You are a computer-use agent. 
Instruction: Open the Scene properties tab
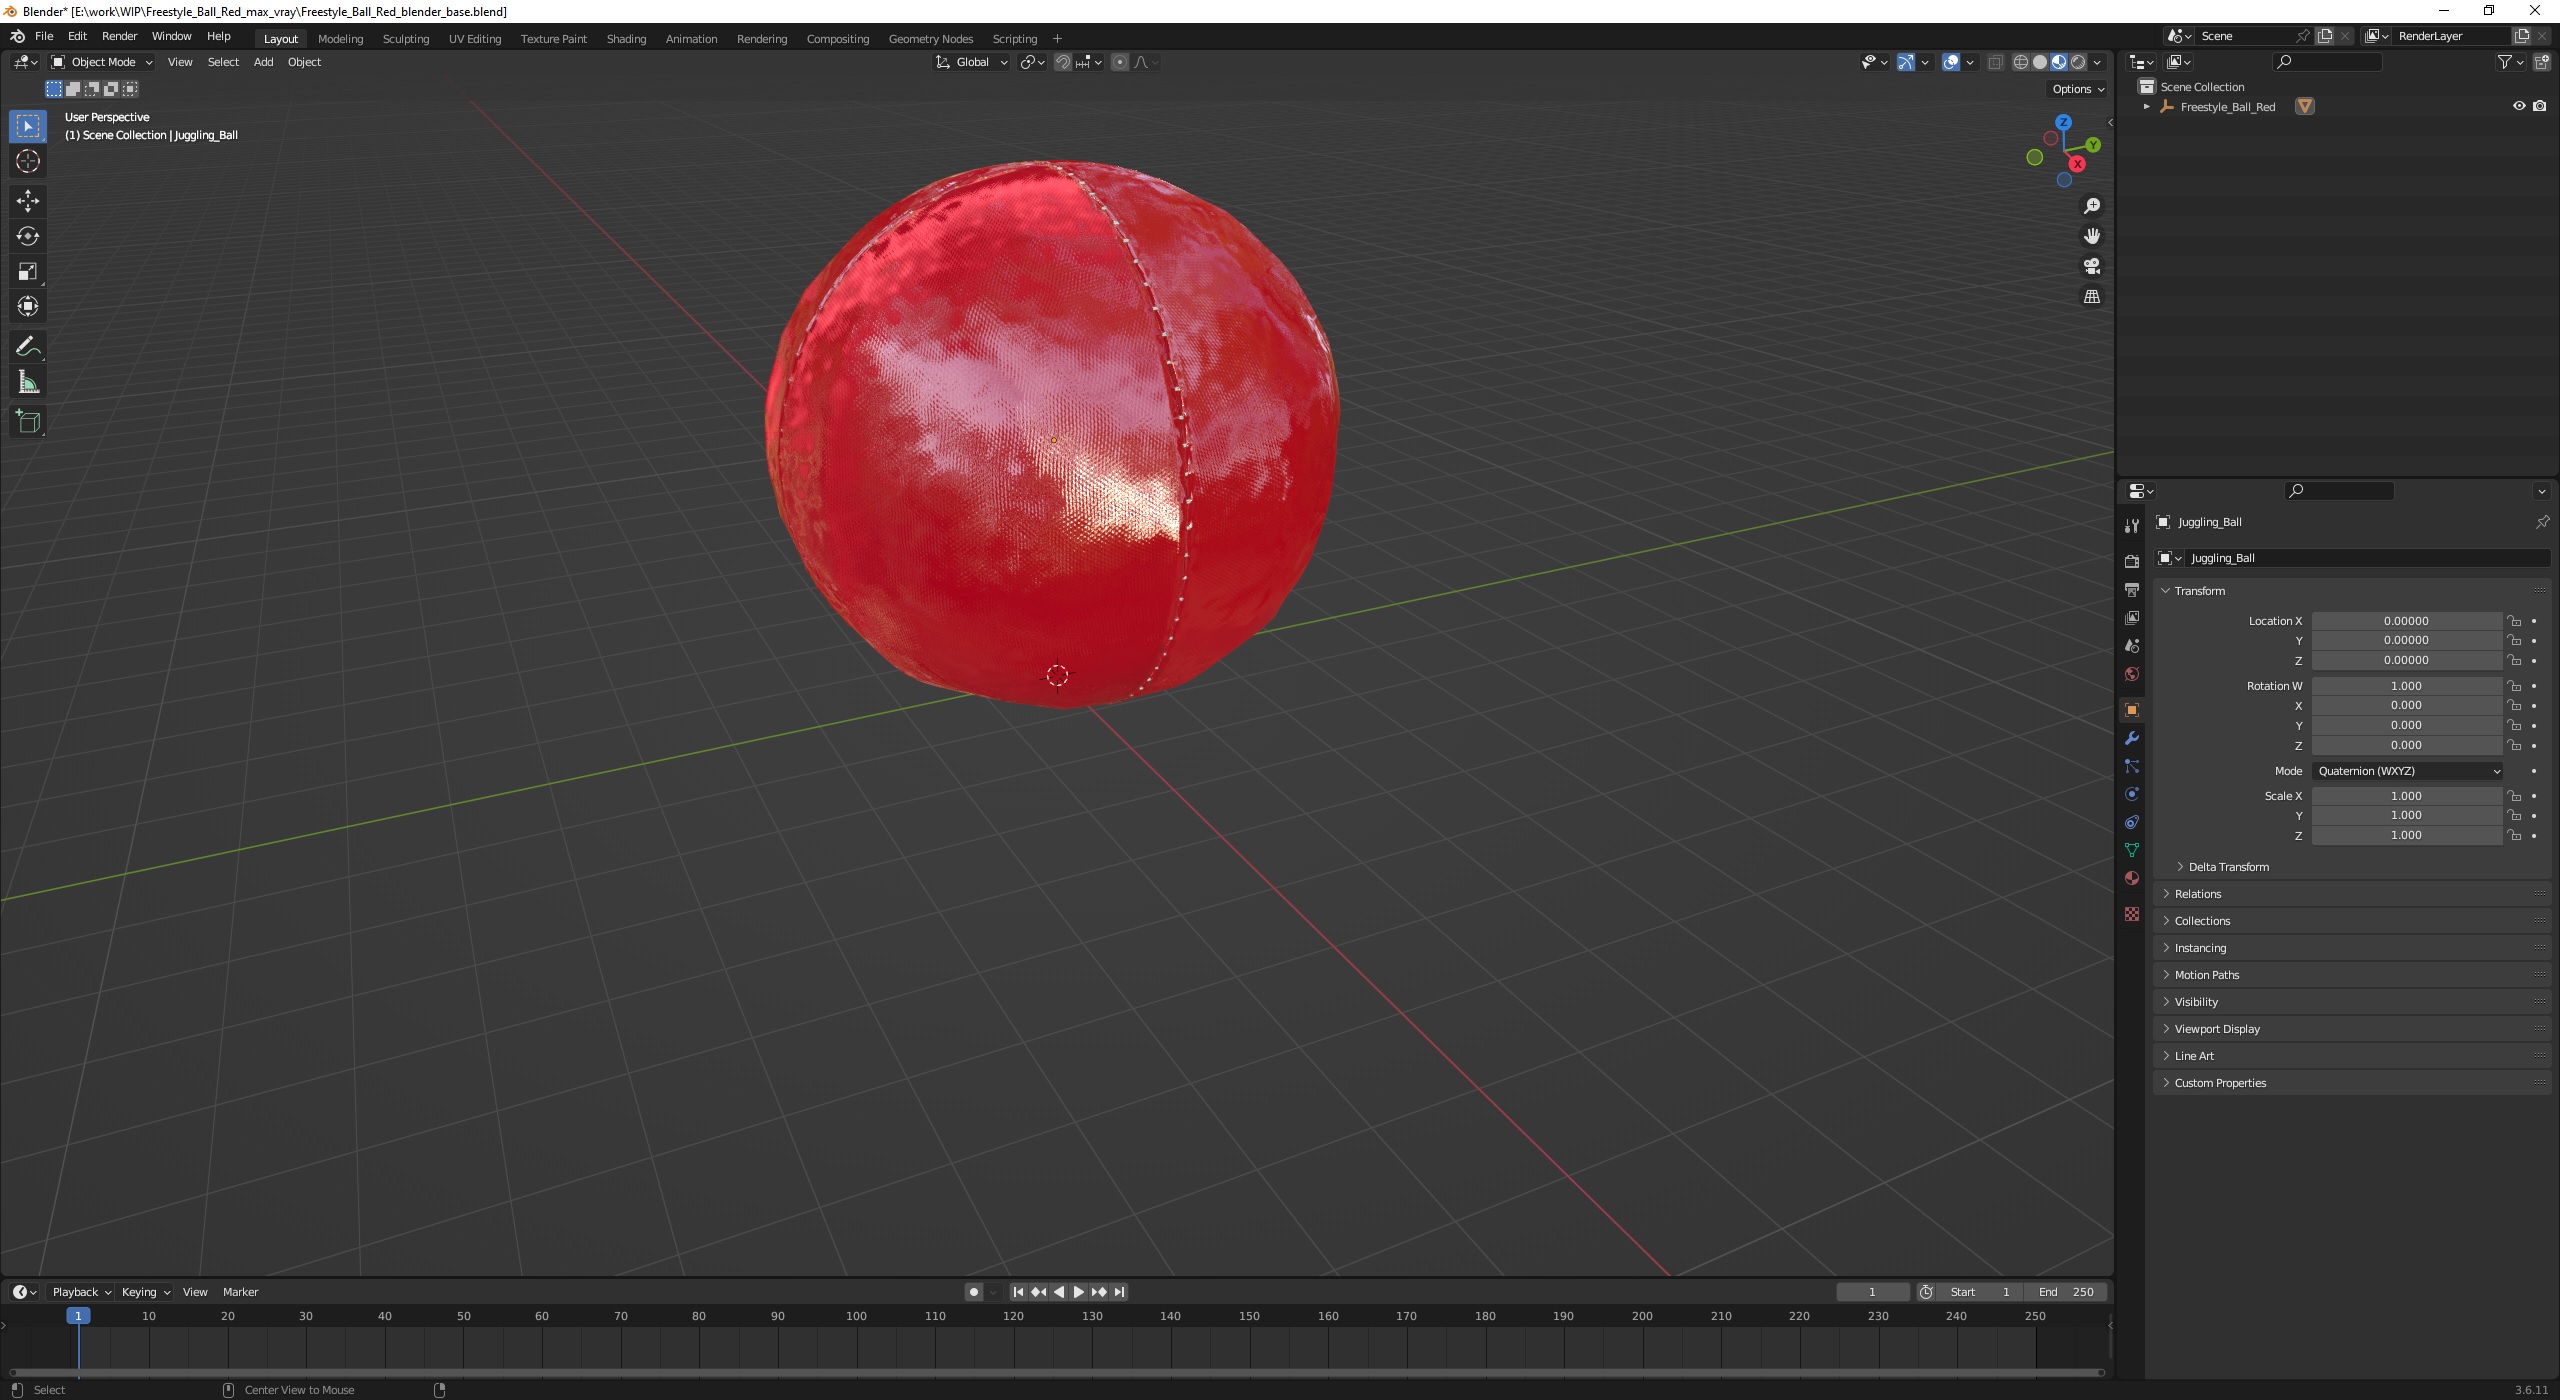coord(2131,646)
